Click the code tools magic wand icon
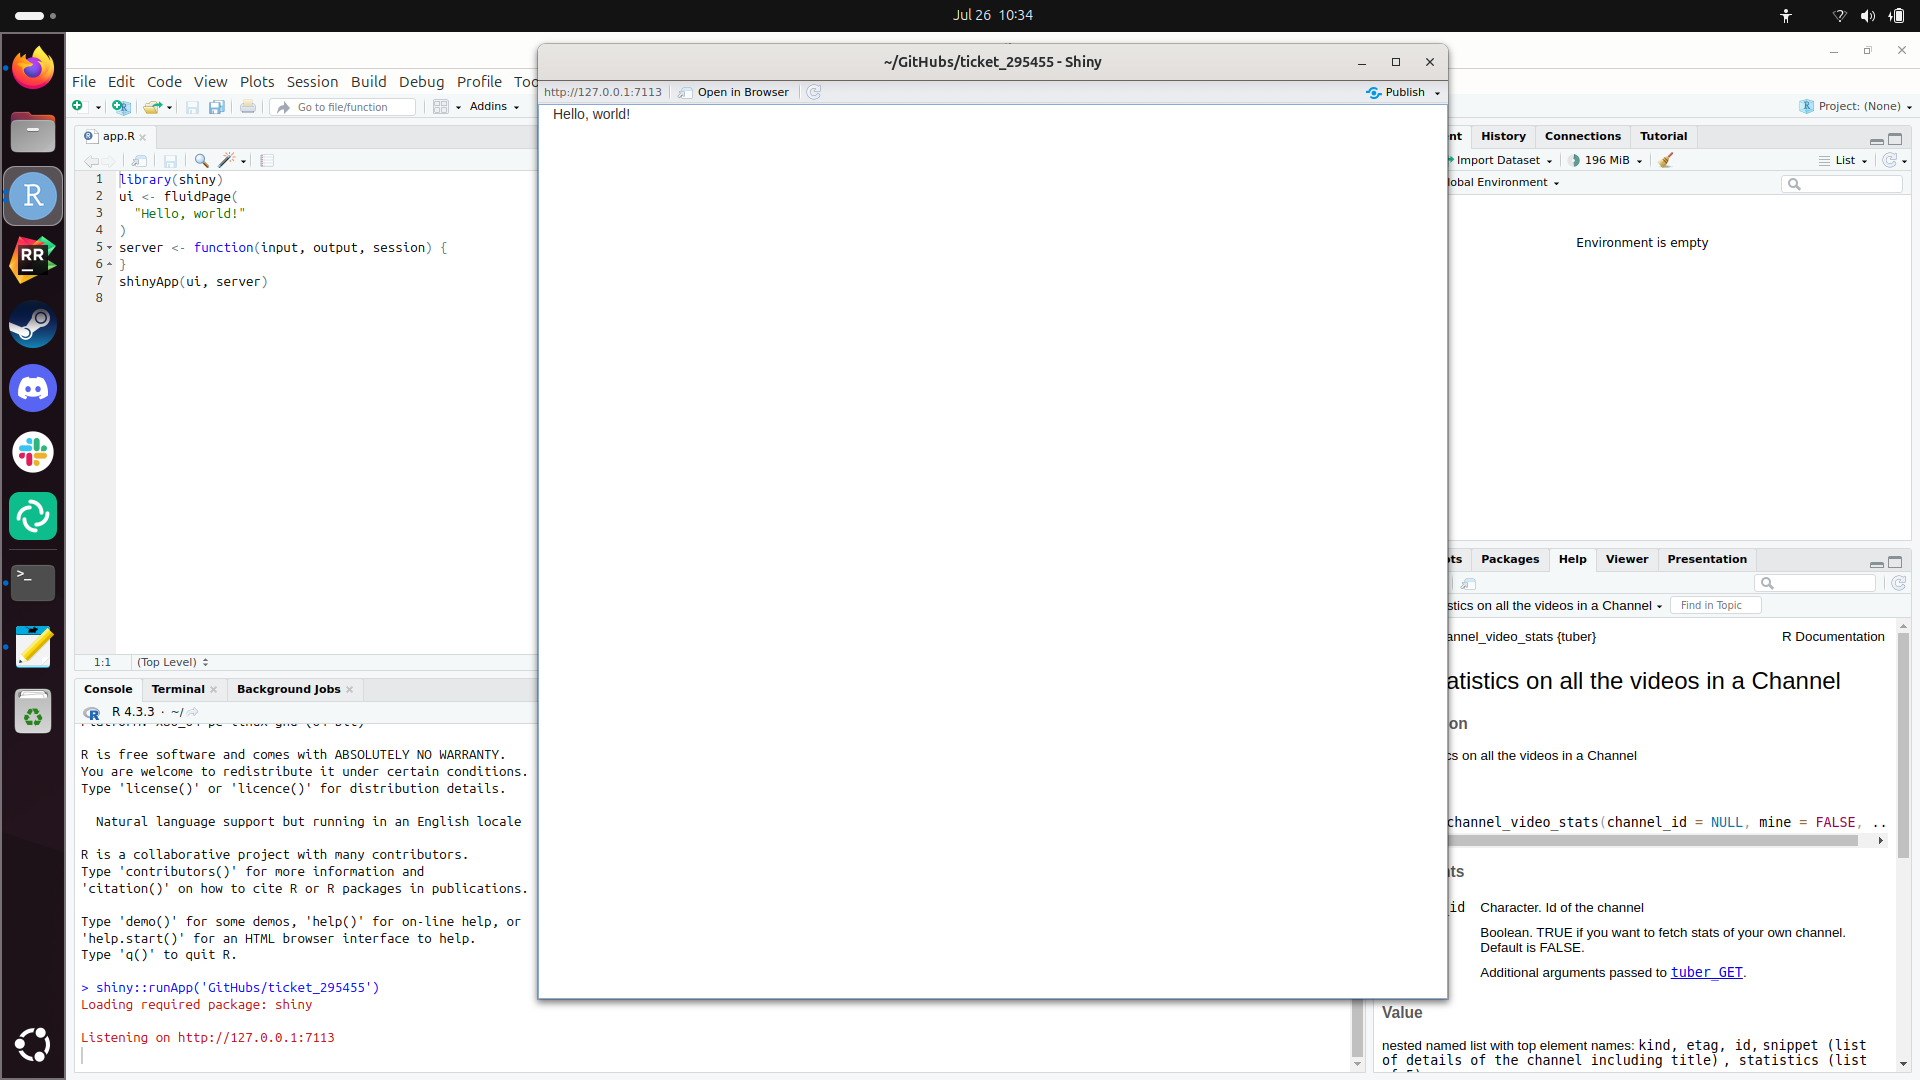 tap(227, 161)
